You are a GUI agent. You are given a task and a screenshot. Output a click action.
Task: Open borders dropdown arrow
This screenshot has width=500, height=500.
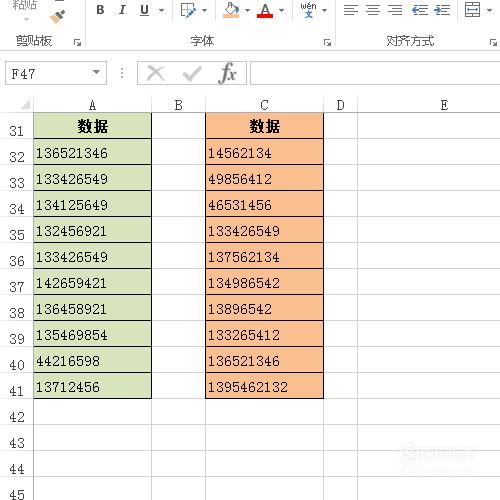tap(204, 10)
